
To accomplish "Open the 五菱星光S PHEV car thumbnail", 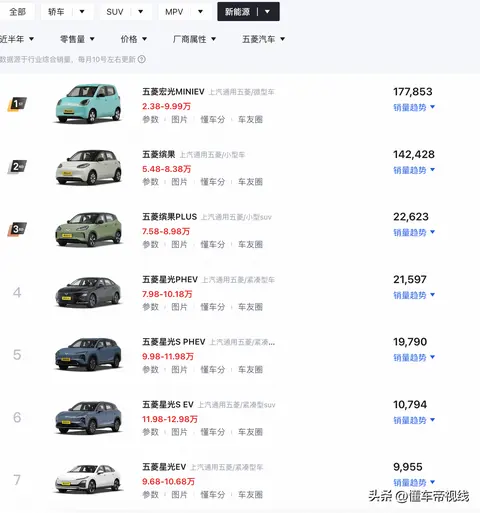I will pos(88,354).
